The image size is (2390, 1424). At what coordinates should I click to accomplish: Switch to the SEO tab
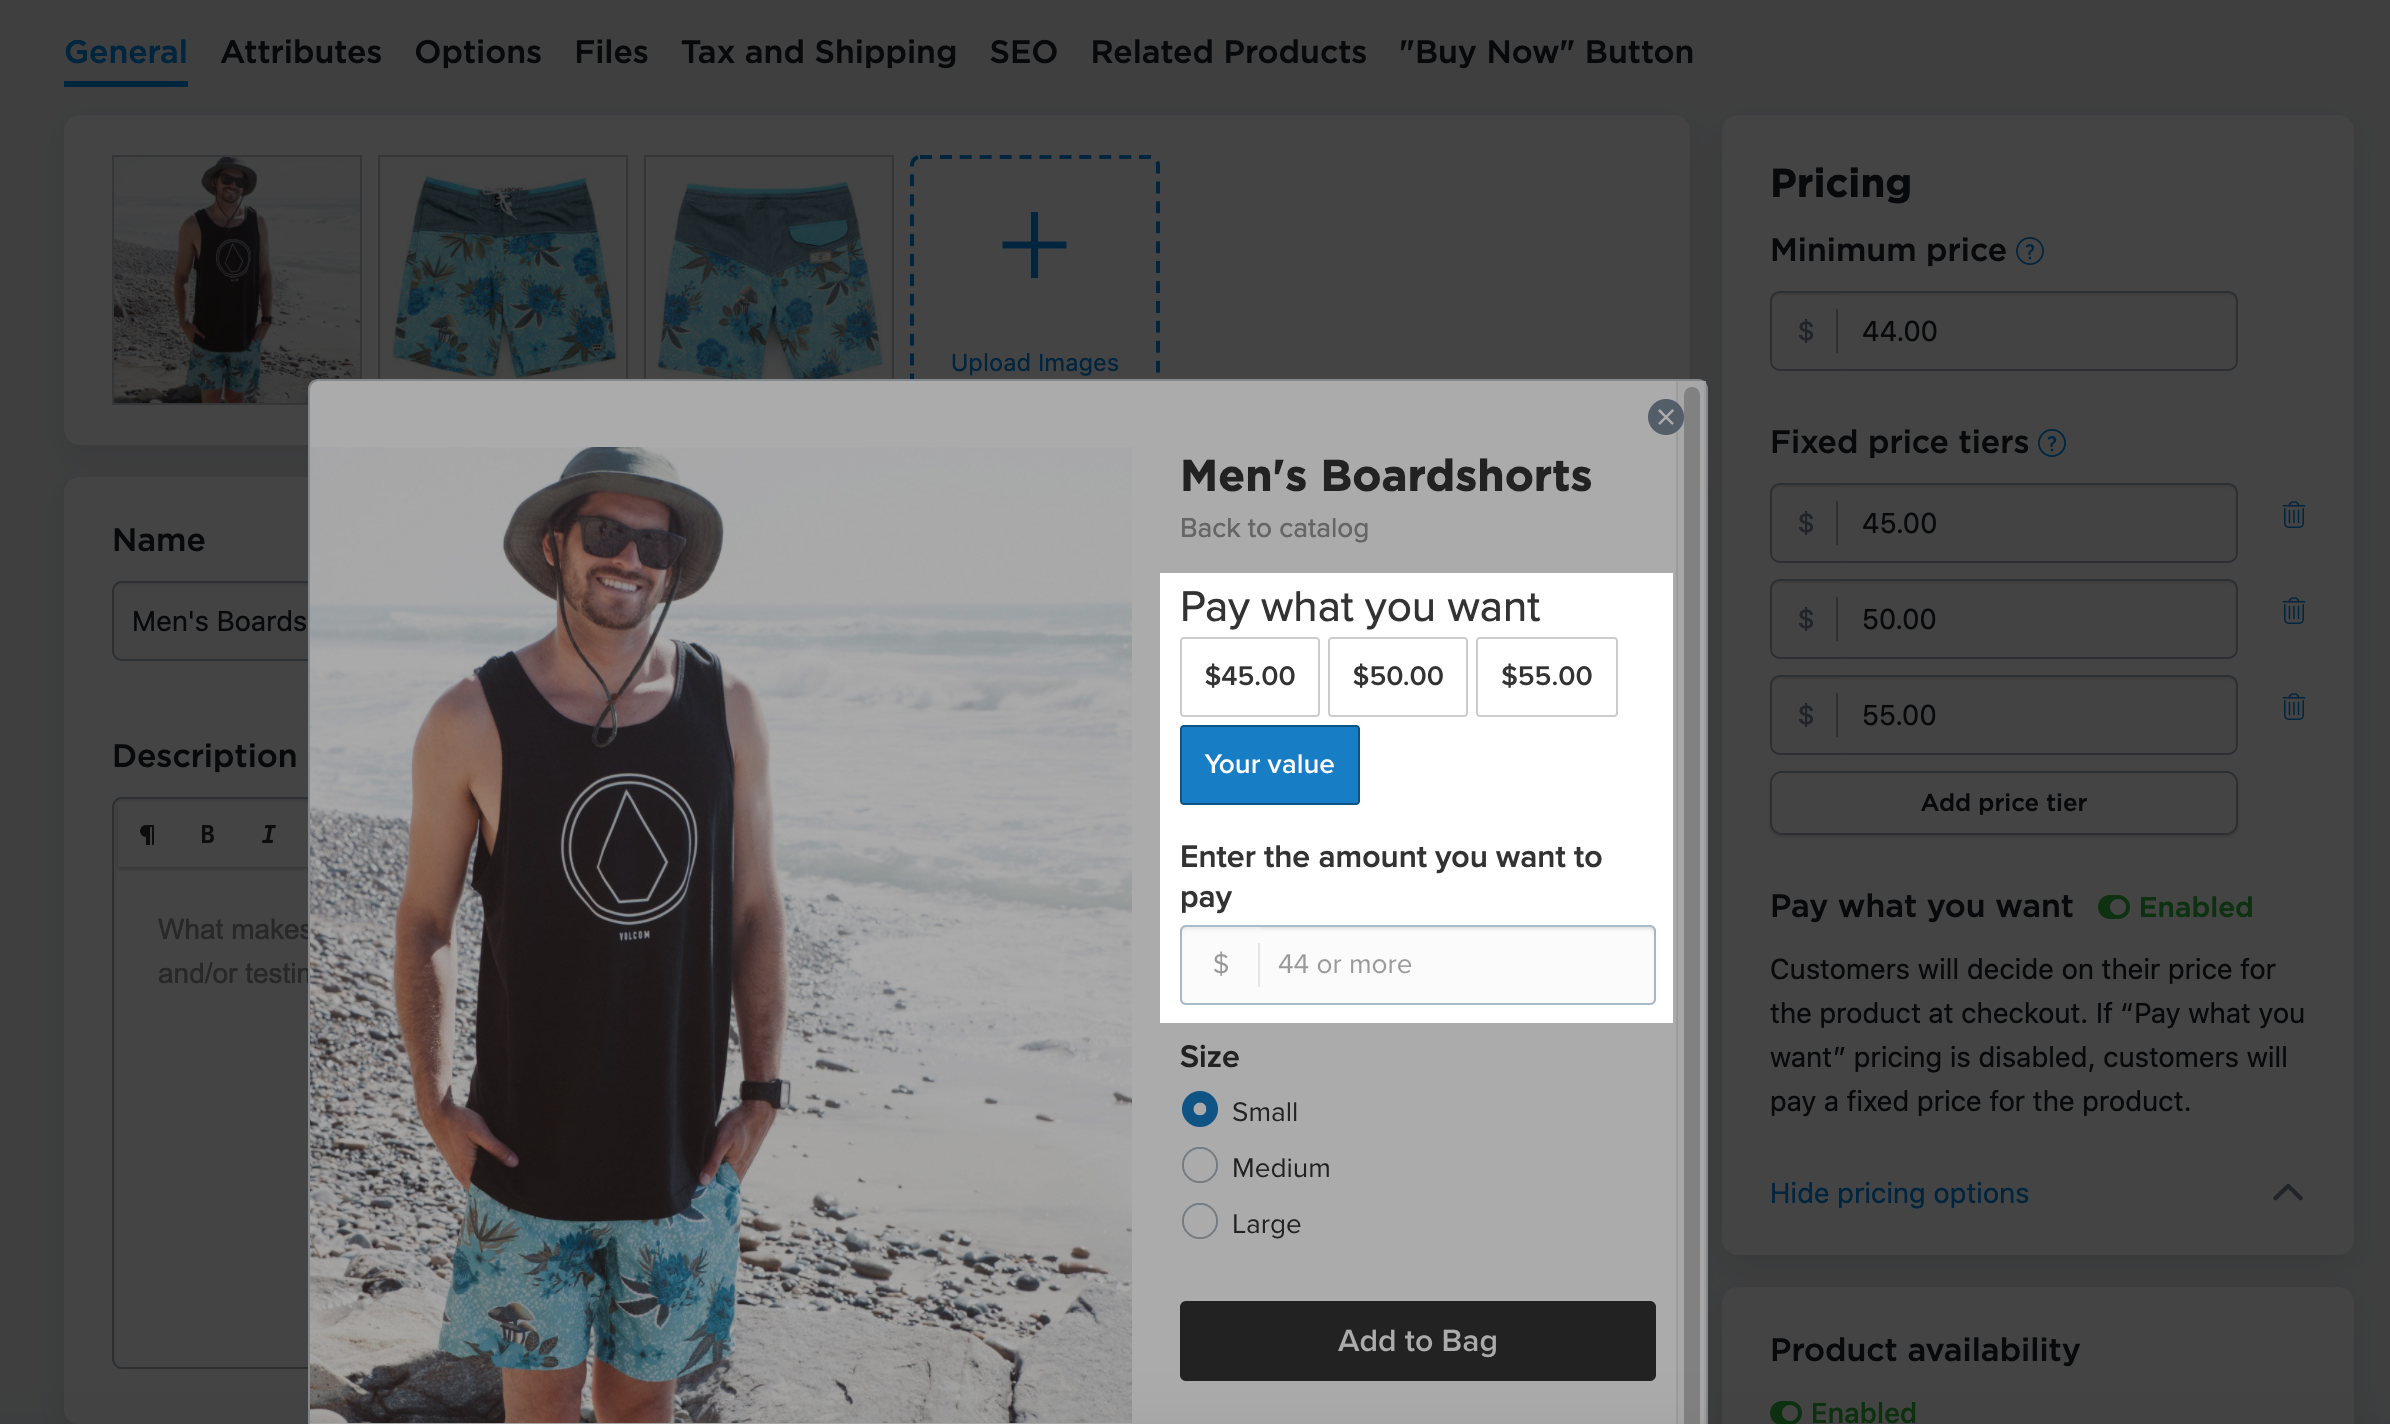(1023, 52)
